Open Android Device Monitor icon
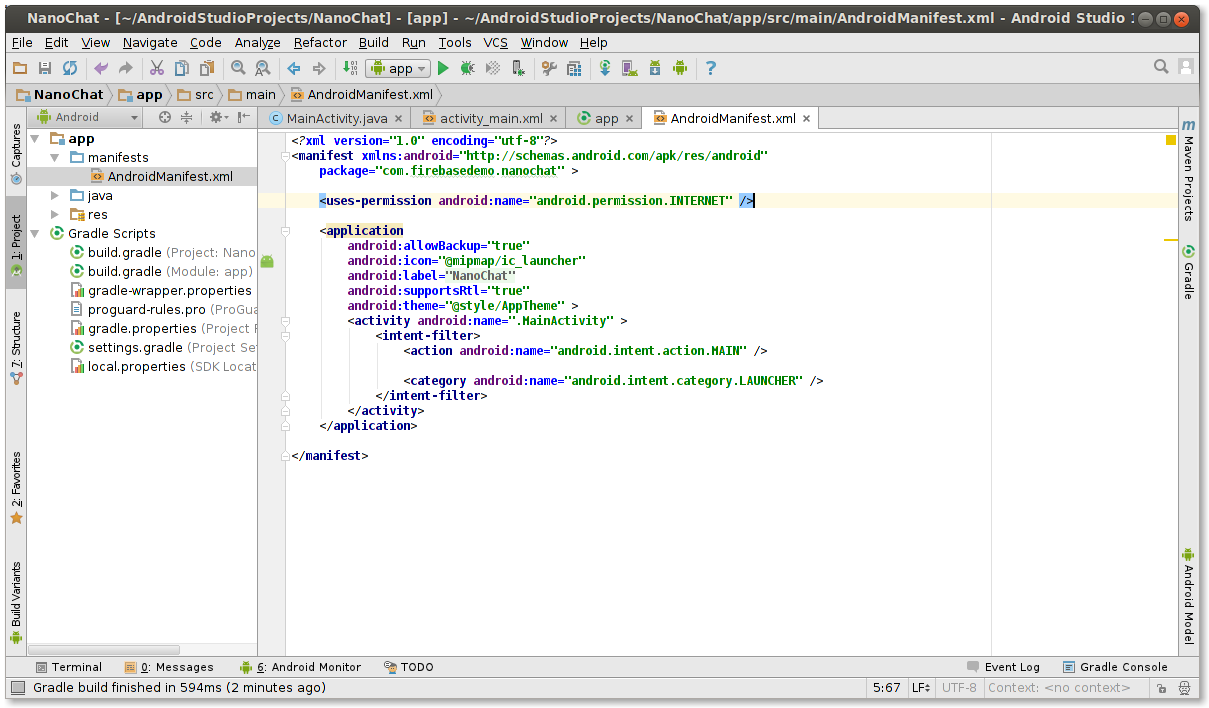This screenshot has height=708, width=1209. point(680,68)
